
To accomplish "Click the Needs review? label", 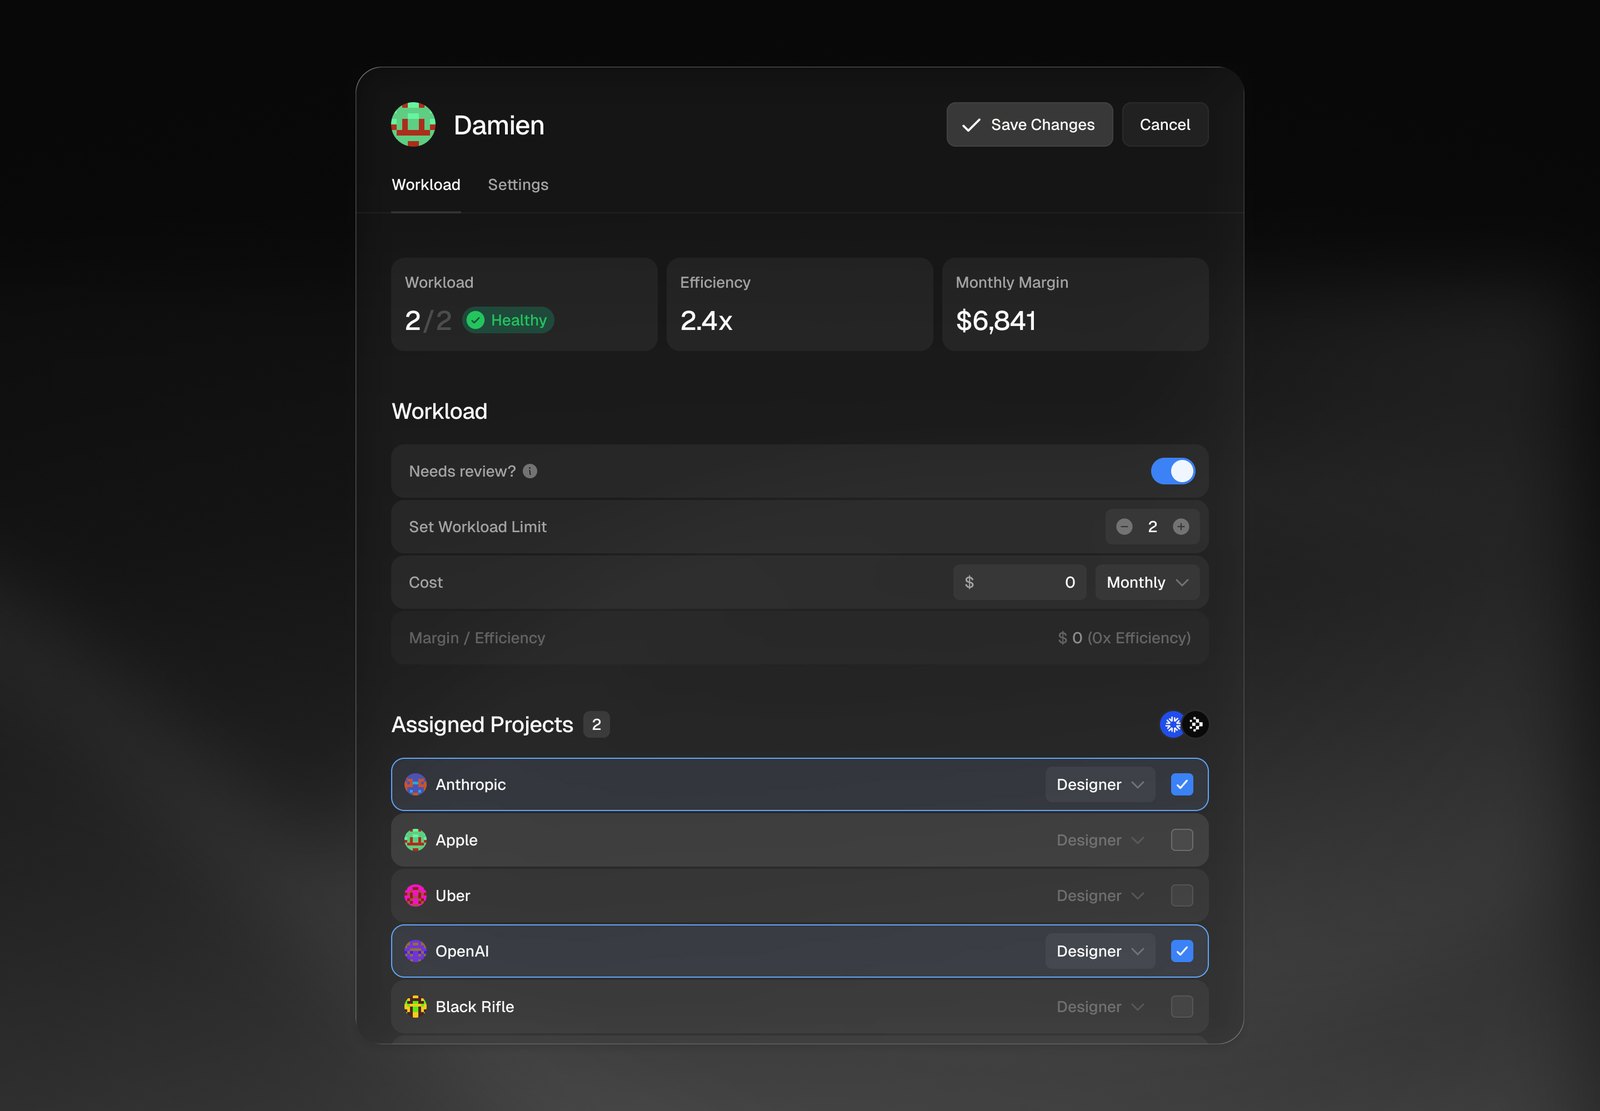I will point(462,471).
